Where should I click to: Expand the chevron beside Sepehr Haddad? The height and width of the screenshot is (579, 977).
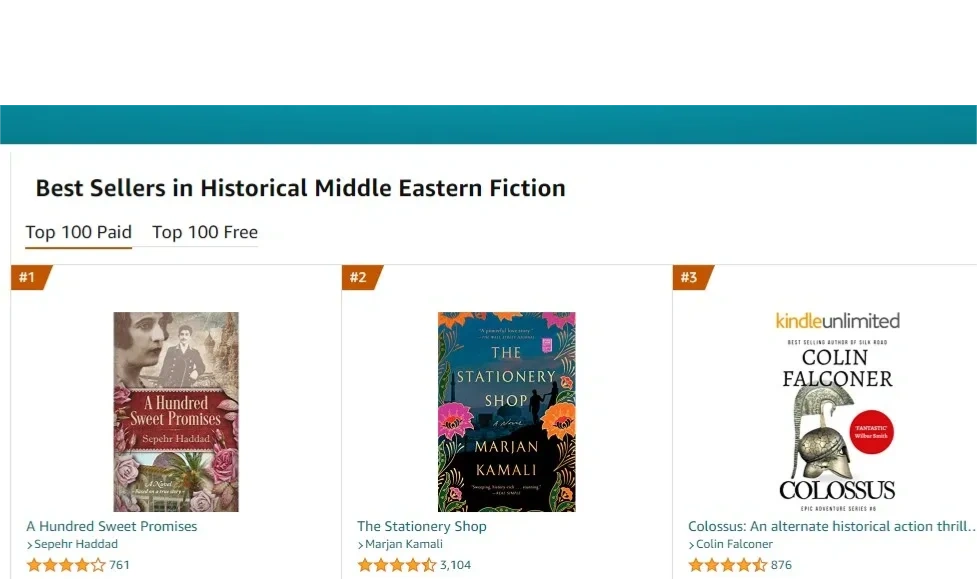click(x=30, y=545)
